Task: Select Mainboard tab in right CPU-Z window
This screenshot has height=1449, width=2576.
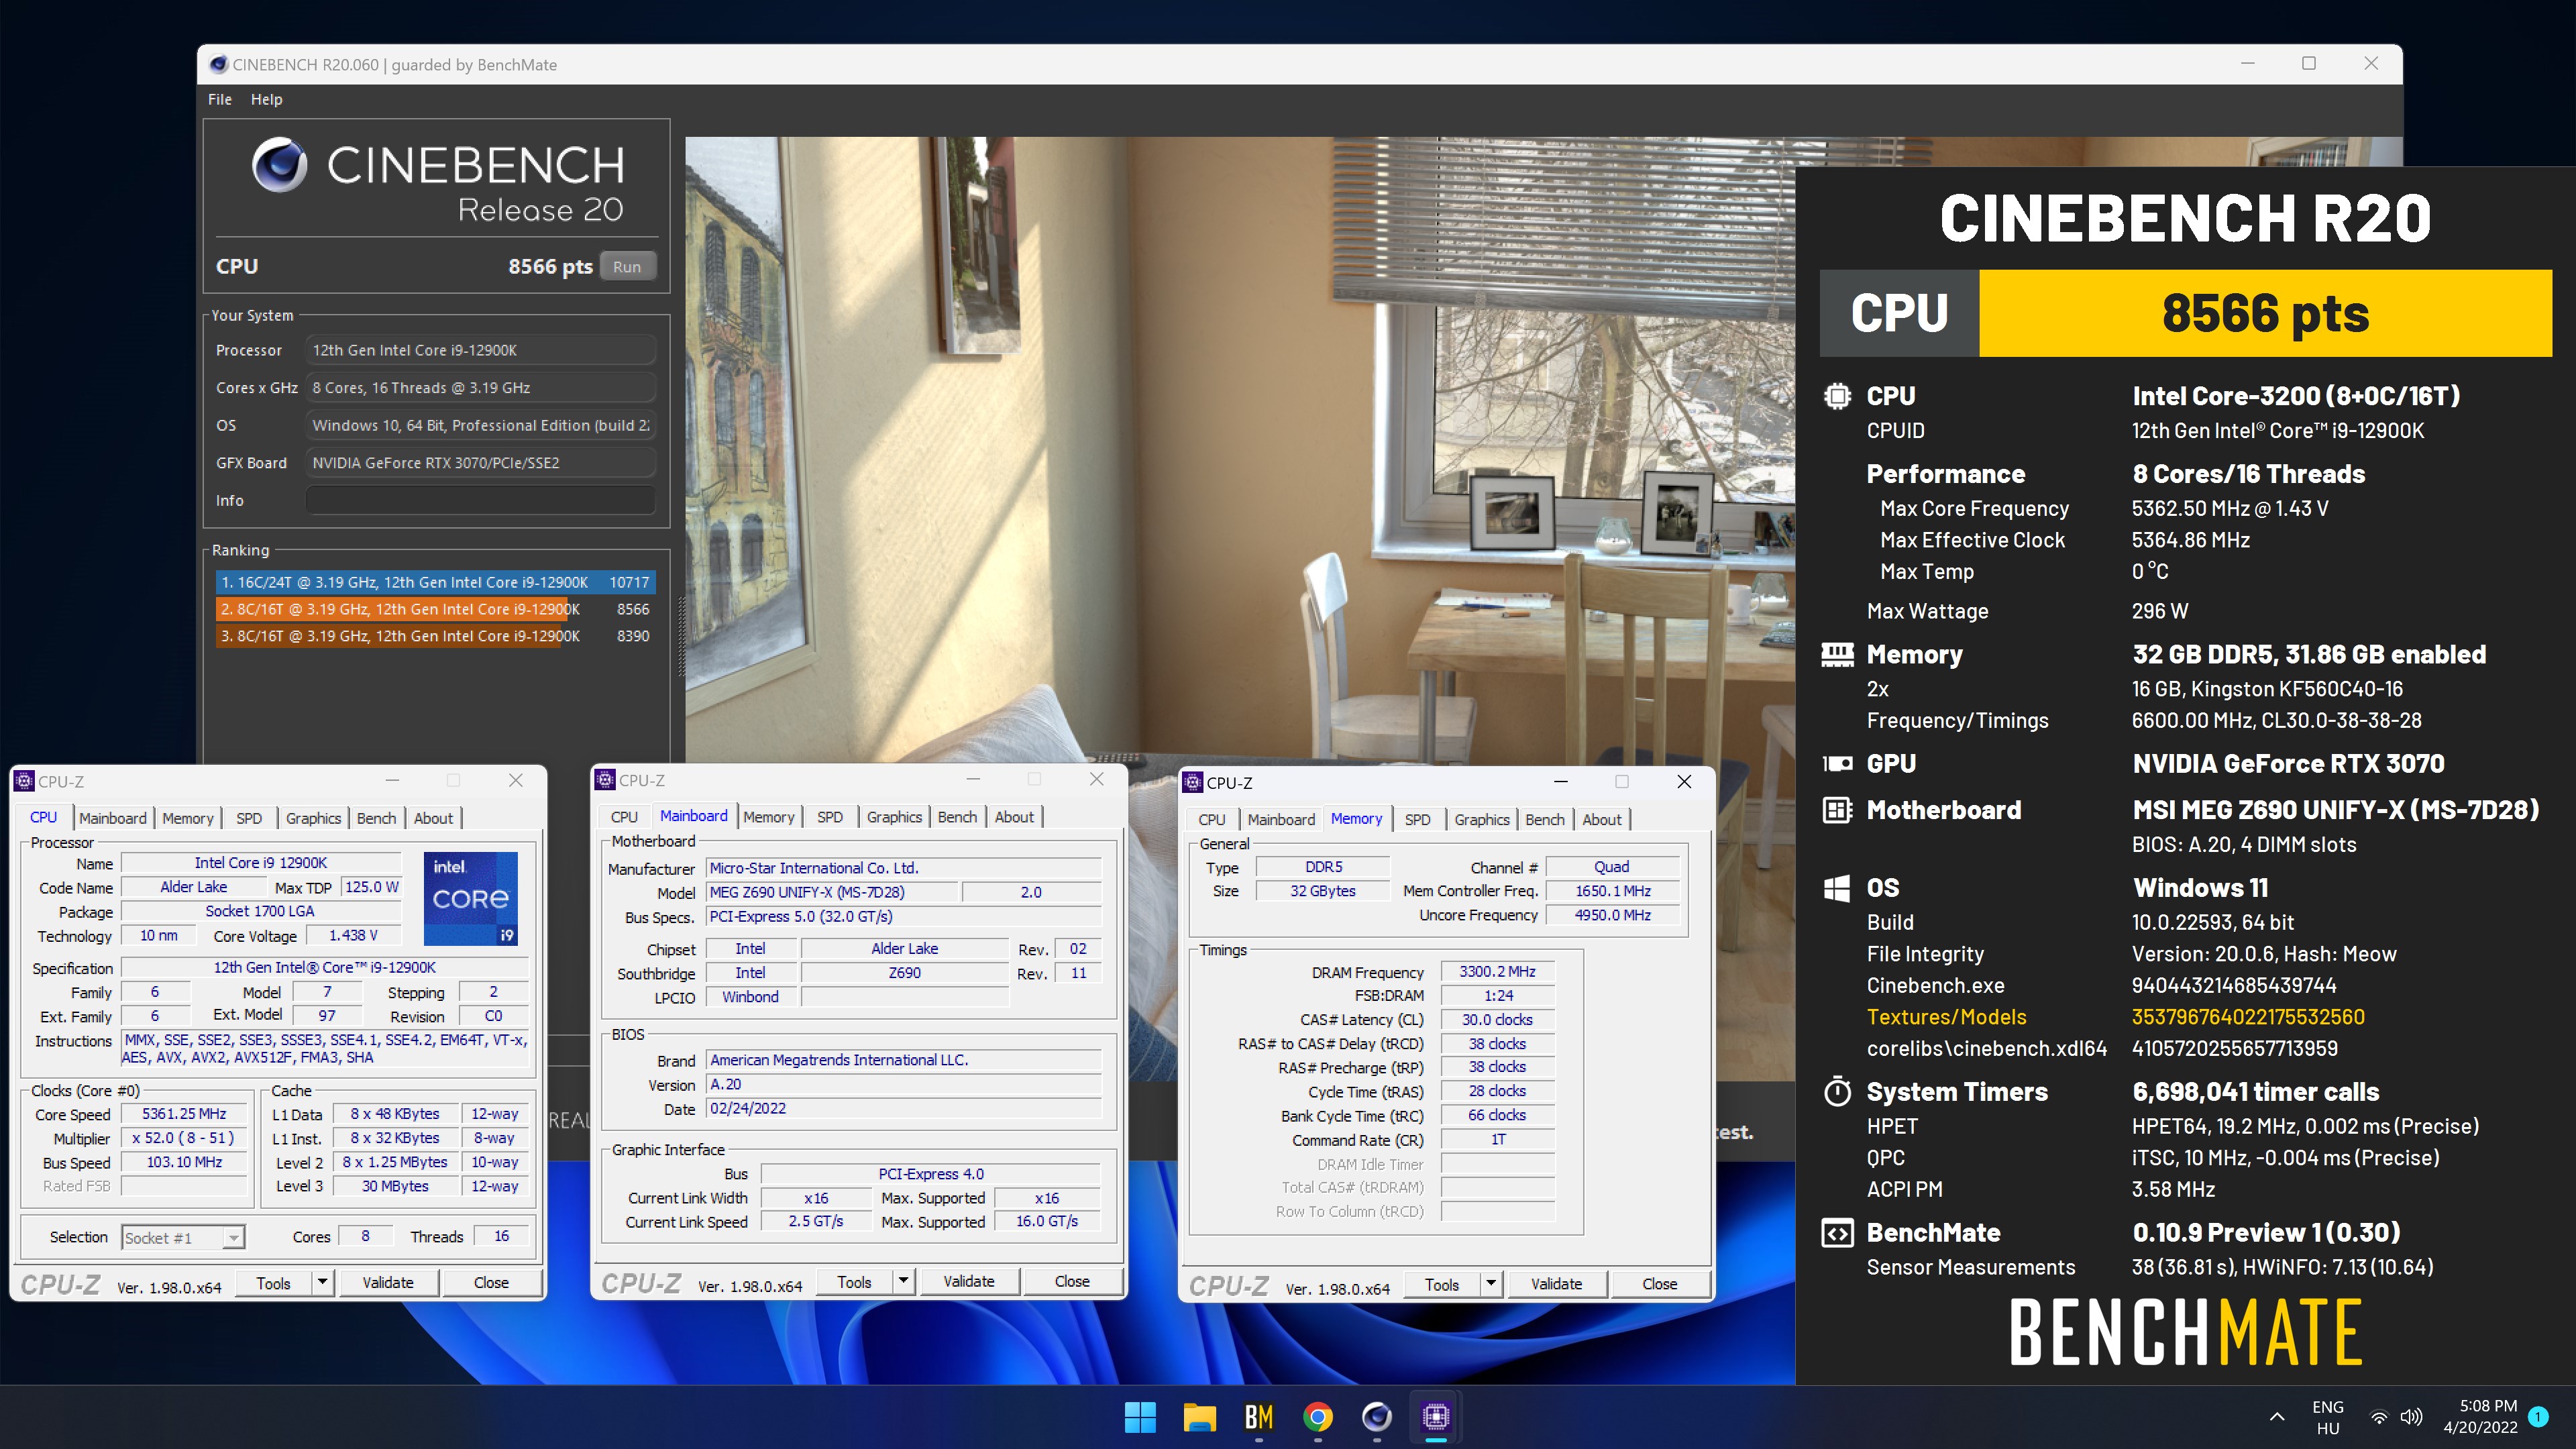Action: tap(1281, 820)
